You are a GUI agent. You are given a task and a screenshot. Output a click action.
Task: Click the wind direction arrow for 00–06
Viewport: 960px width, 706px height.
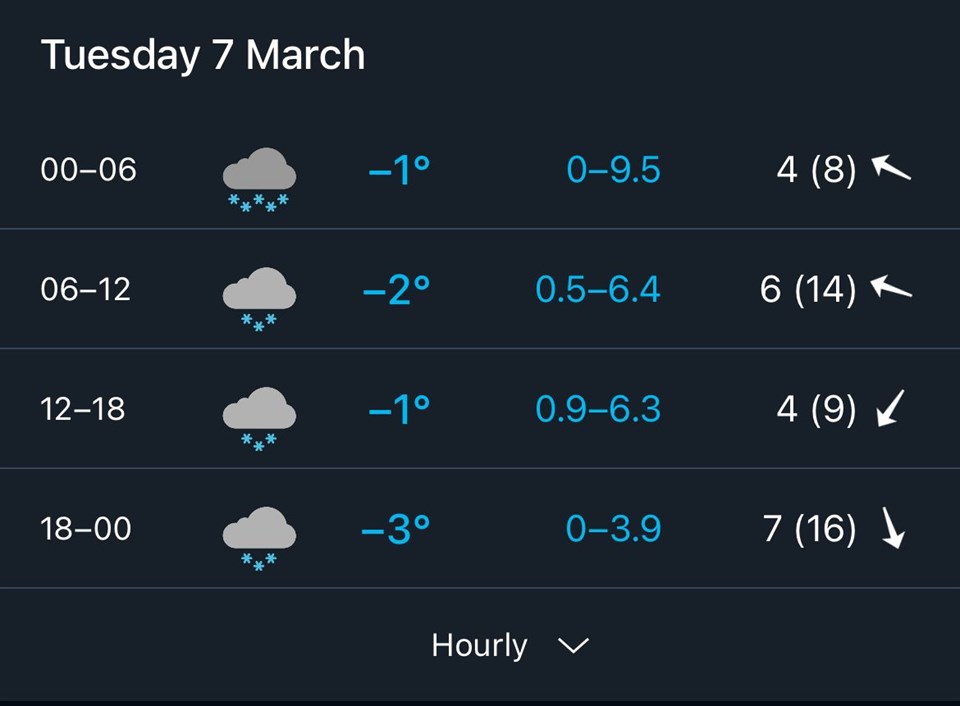[x=891, y=168]
